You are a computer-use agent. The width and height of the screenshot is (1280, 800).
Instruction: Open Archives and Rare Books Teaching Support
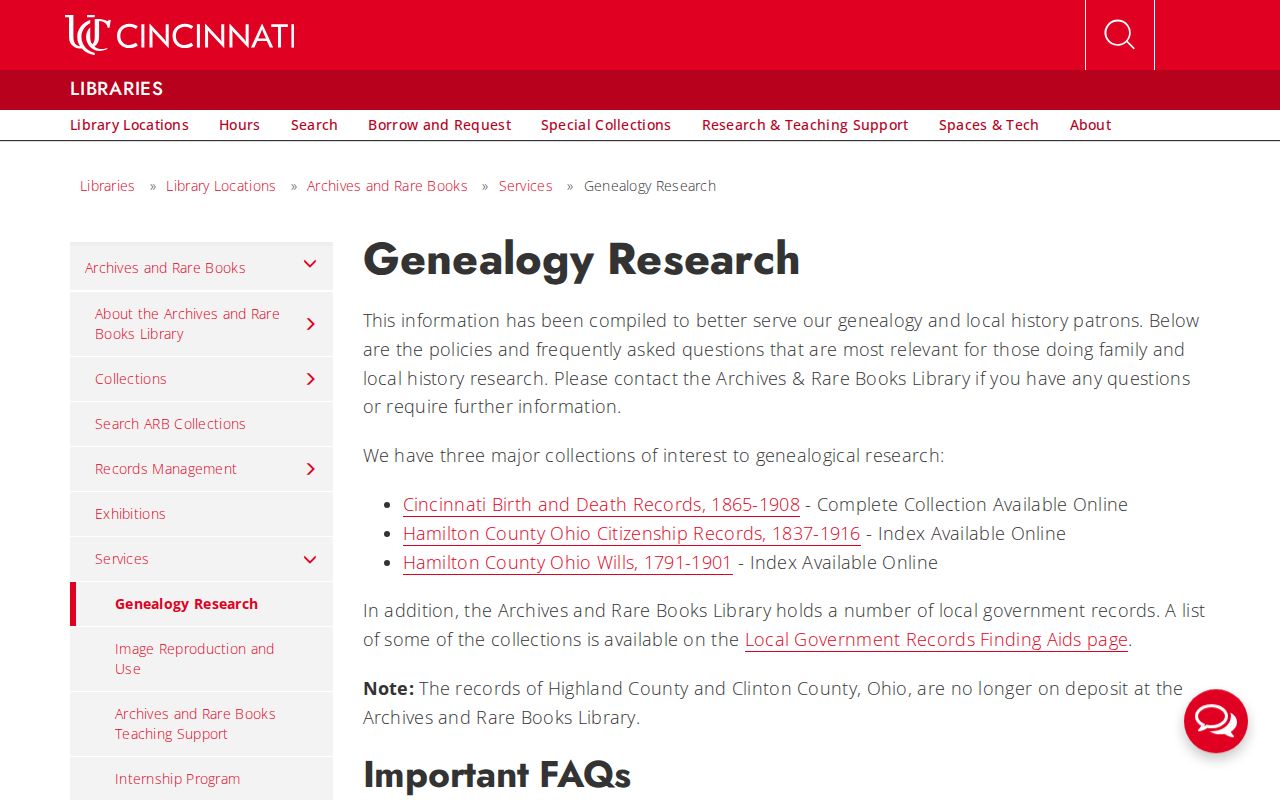click(195, 724)
